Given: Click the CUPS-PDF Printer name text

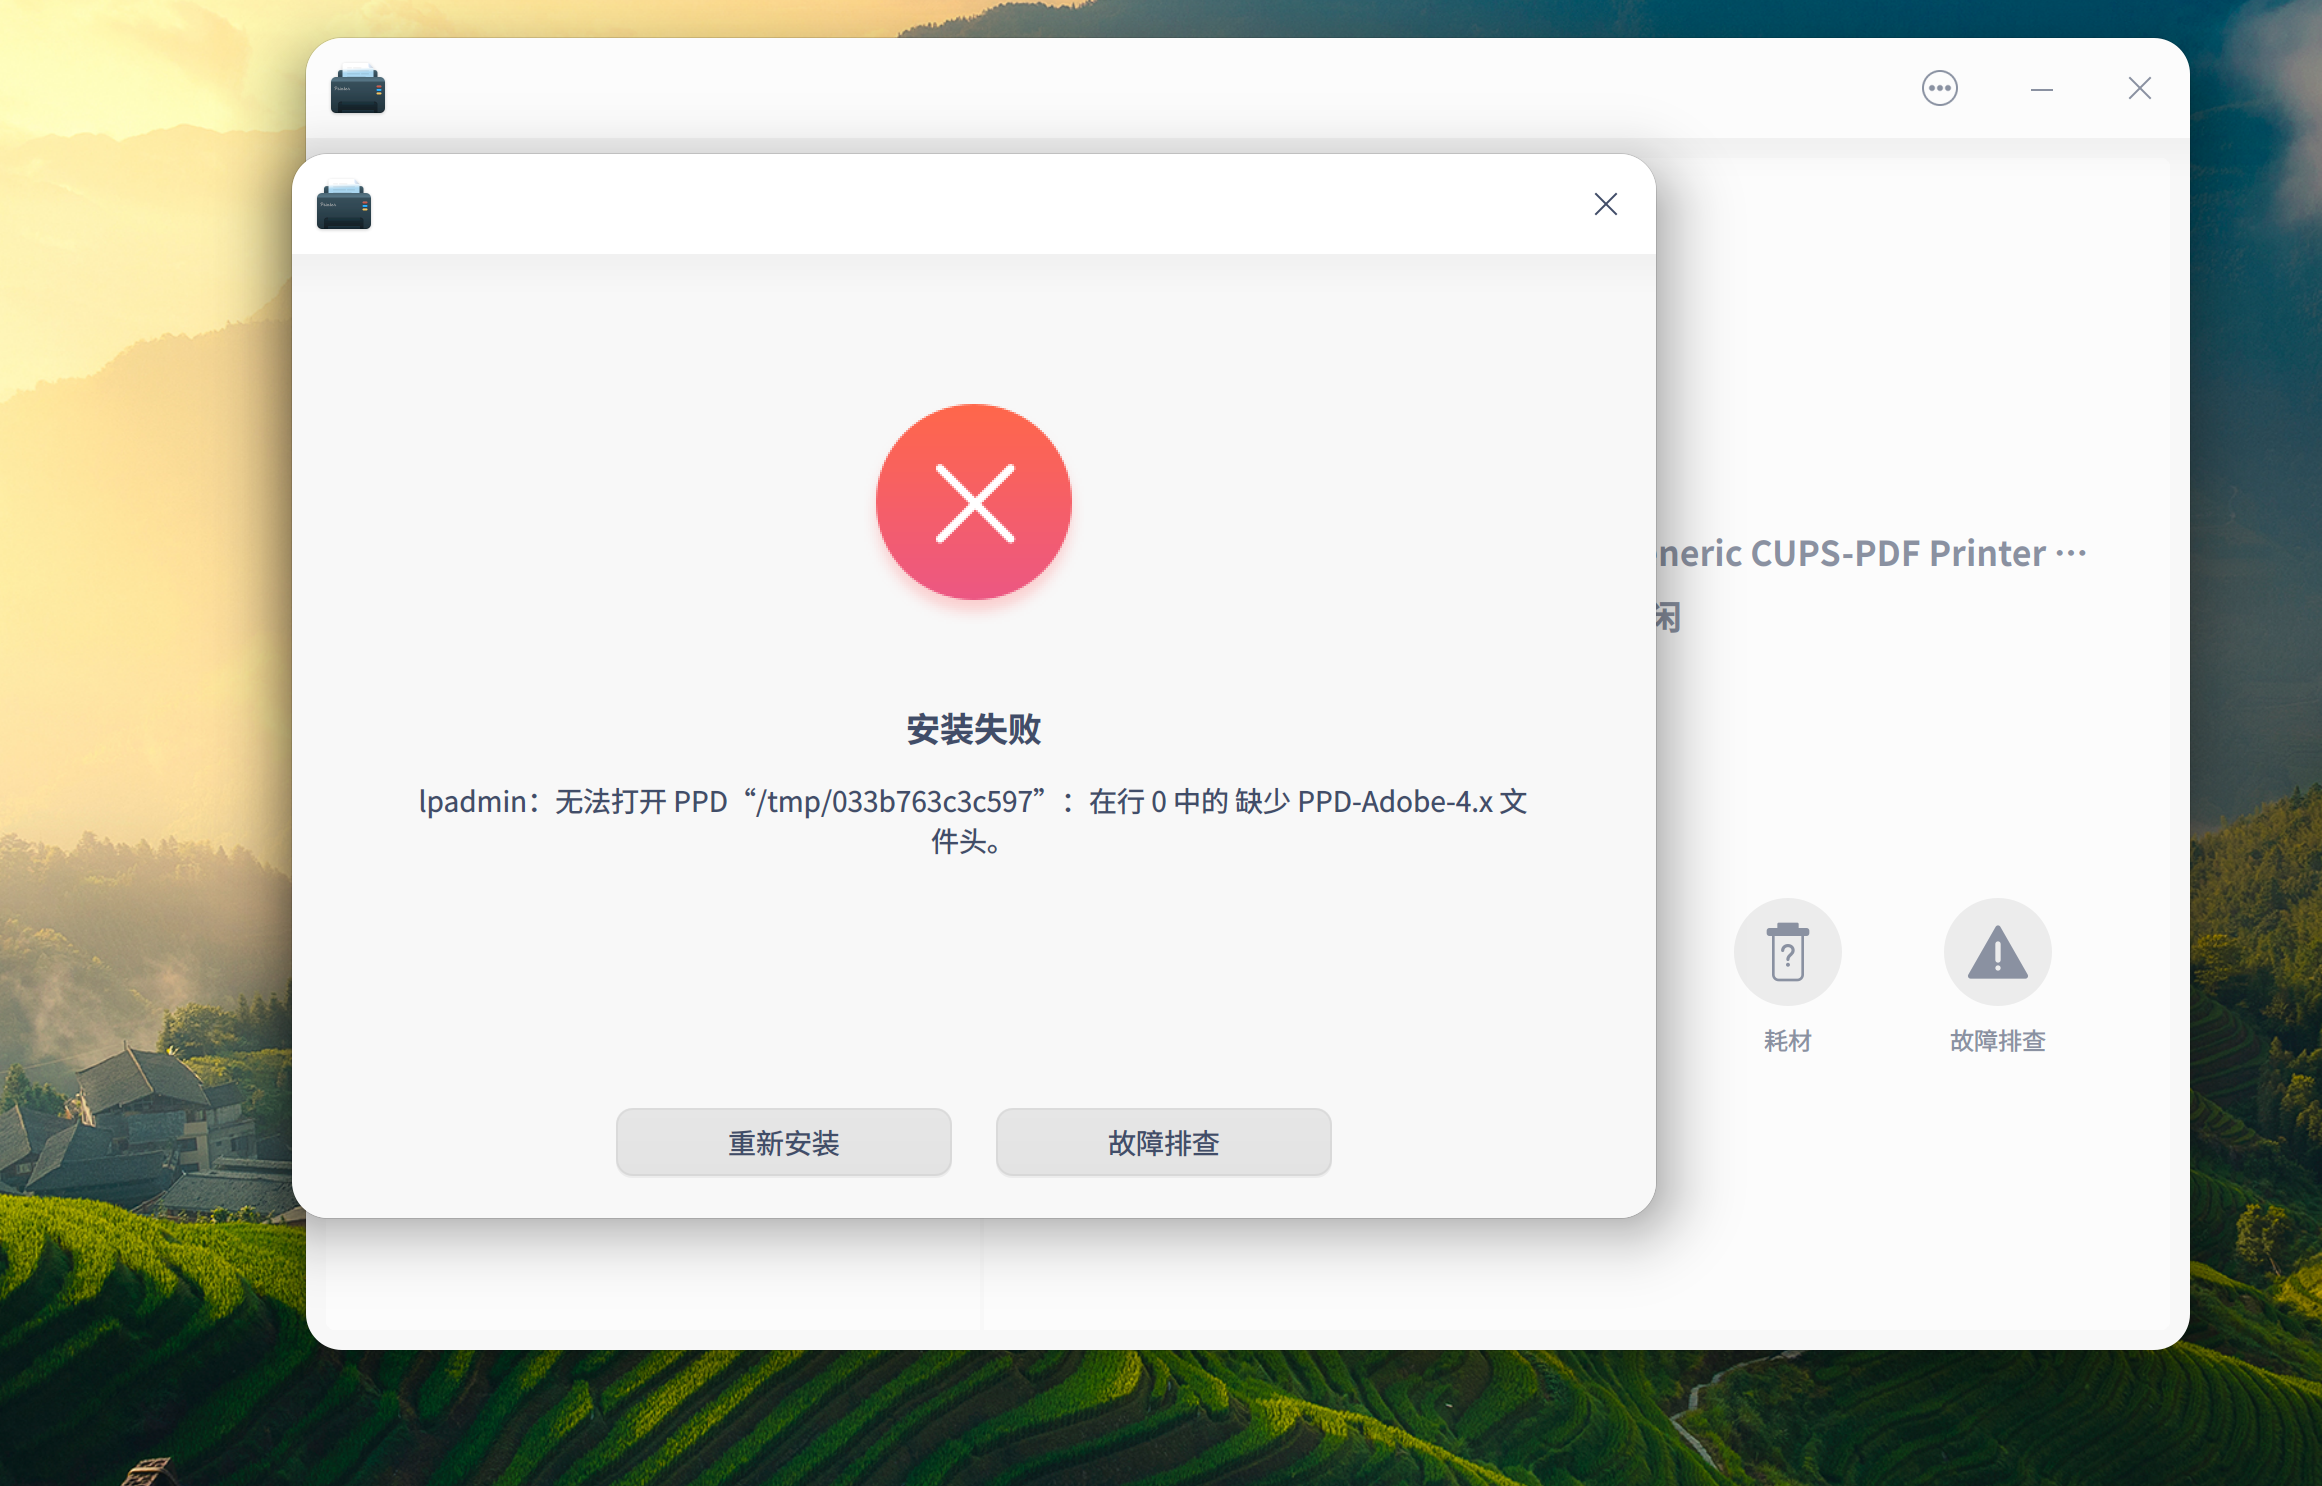Looking at the screenshot, I should pyautogui.click(x=1852, y=553).
